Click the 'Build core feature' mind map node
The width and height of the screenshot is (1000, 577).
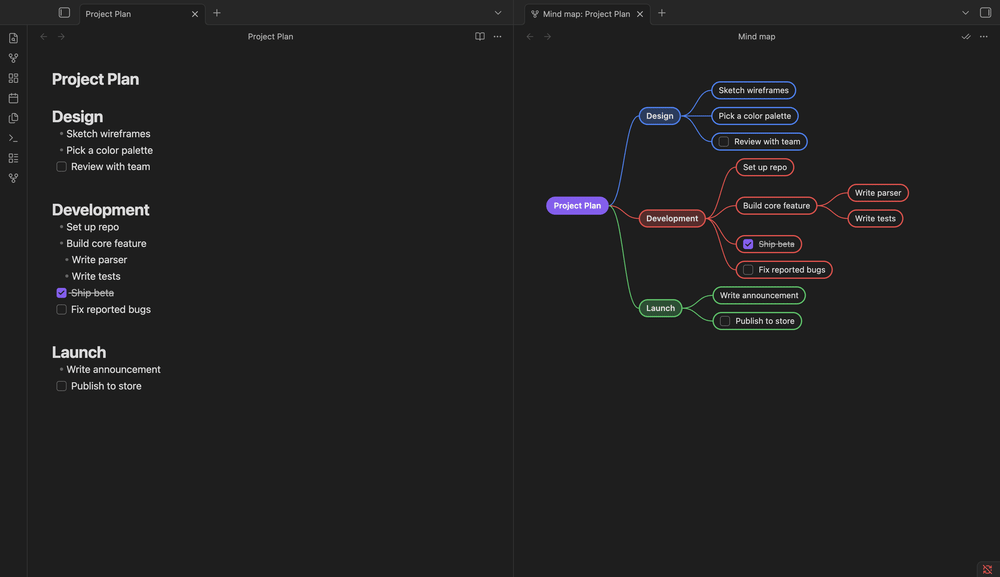click(776, 205)
